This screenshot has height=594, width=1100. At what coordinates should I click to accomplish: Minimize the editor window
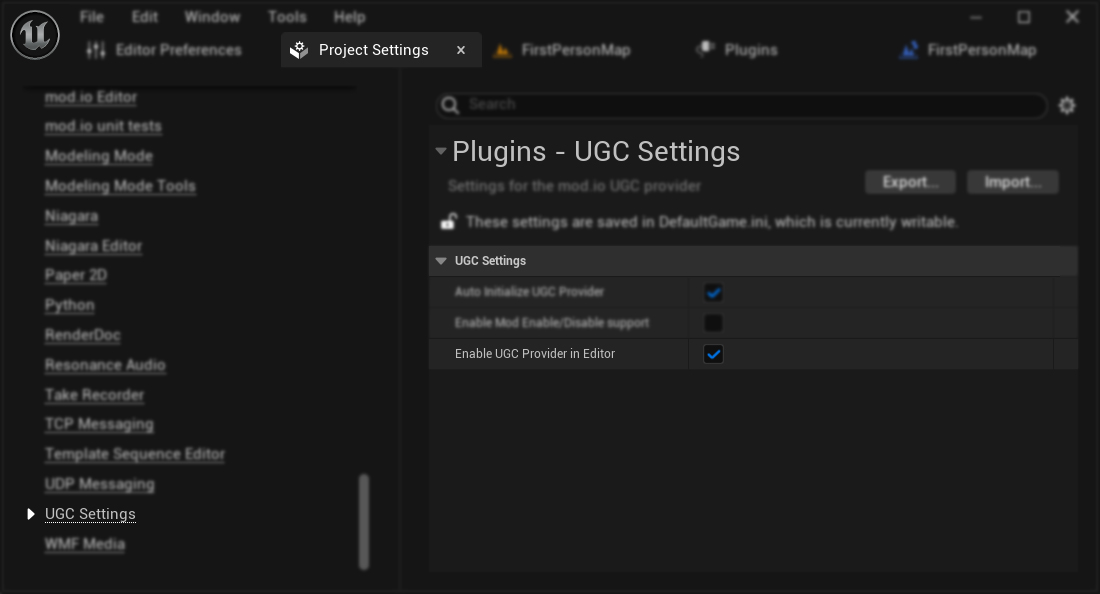[x=976, y=17]
